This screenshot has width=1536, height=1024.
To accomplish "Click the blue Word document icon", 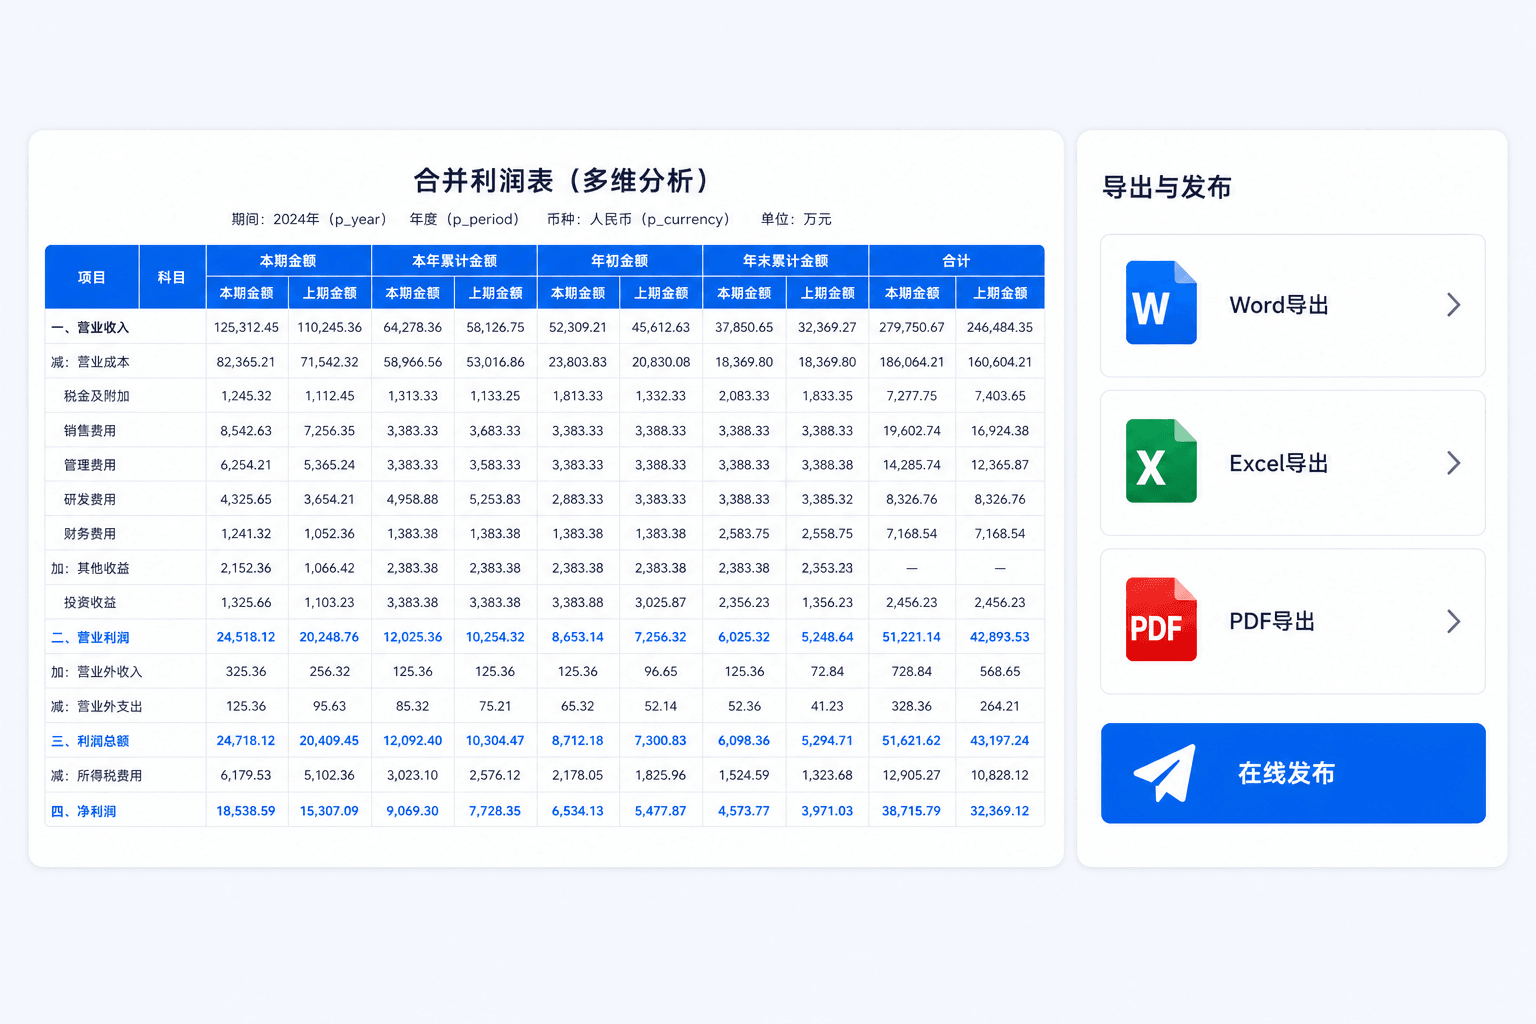I will point(1161,303).
